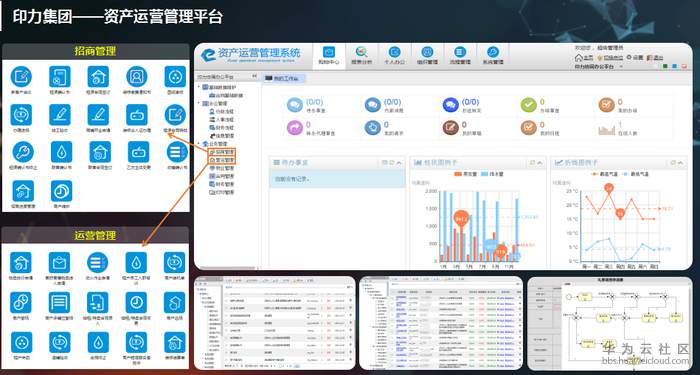700x375 pixels.
Task: Click the 设置 settings link in header
Action: pyautogui.click(x=635, y=58)
